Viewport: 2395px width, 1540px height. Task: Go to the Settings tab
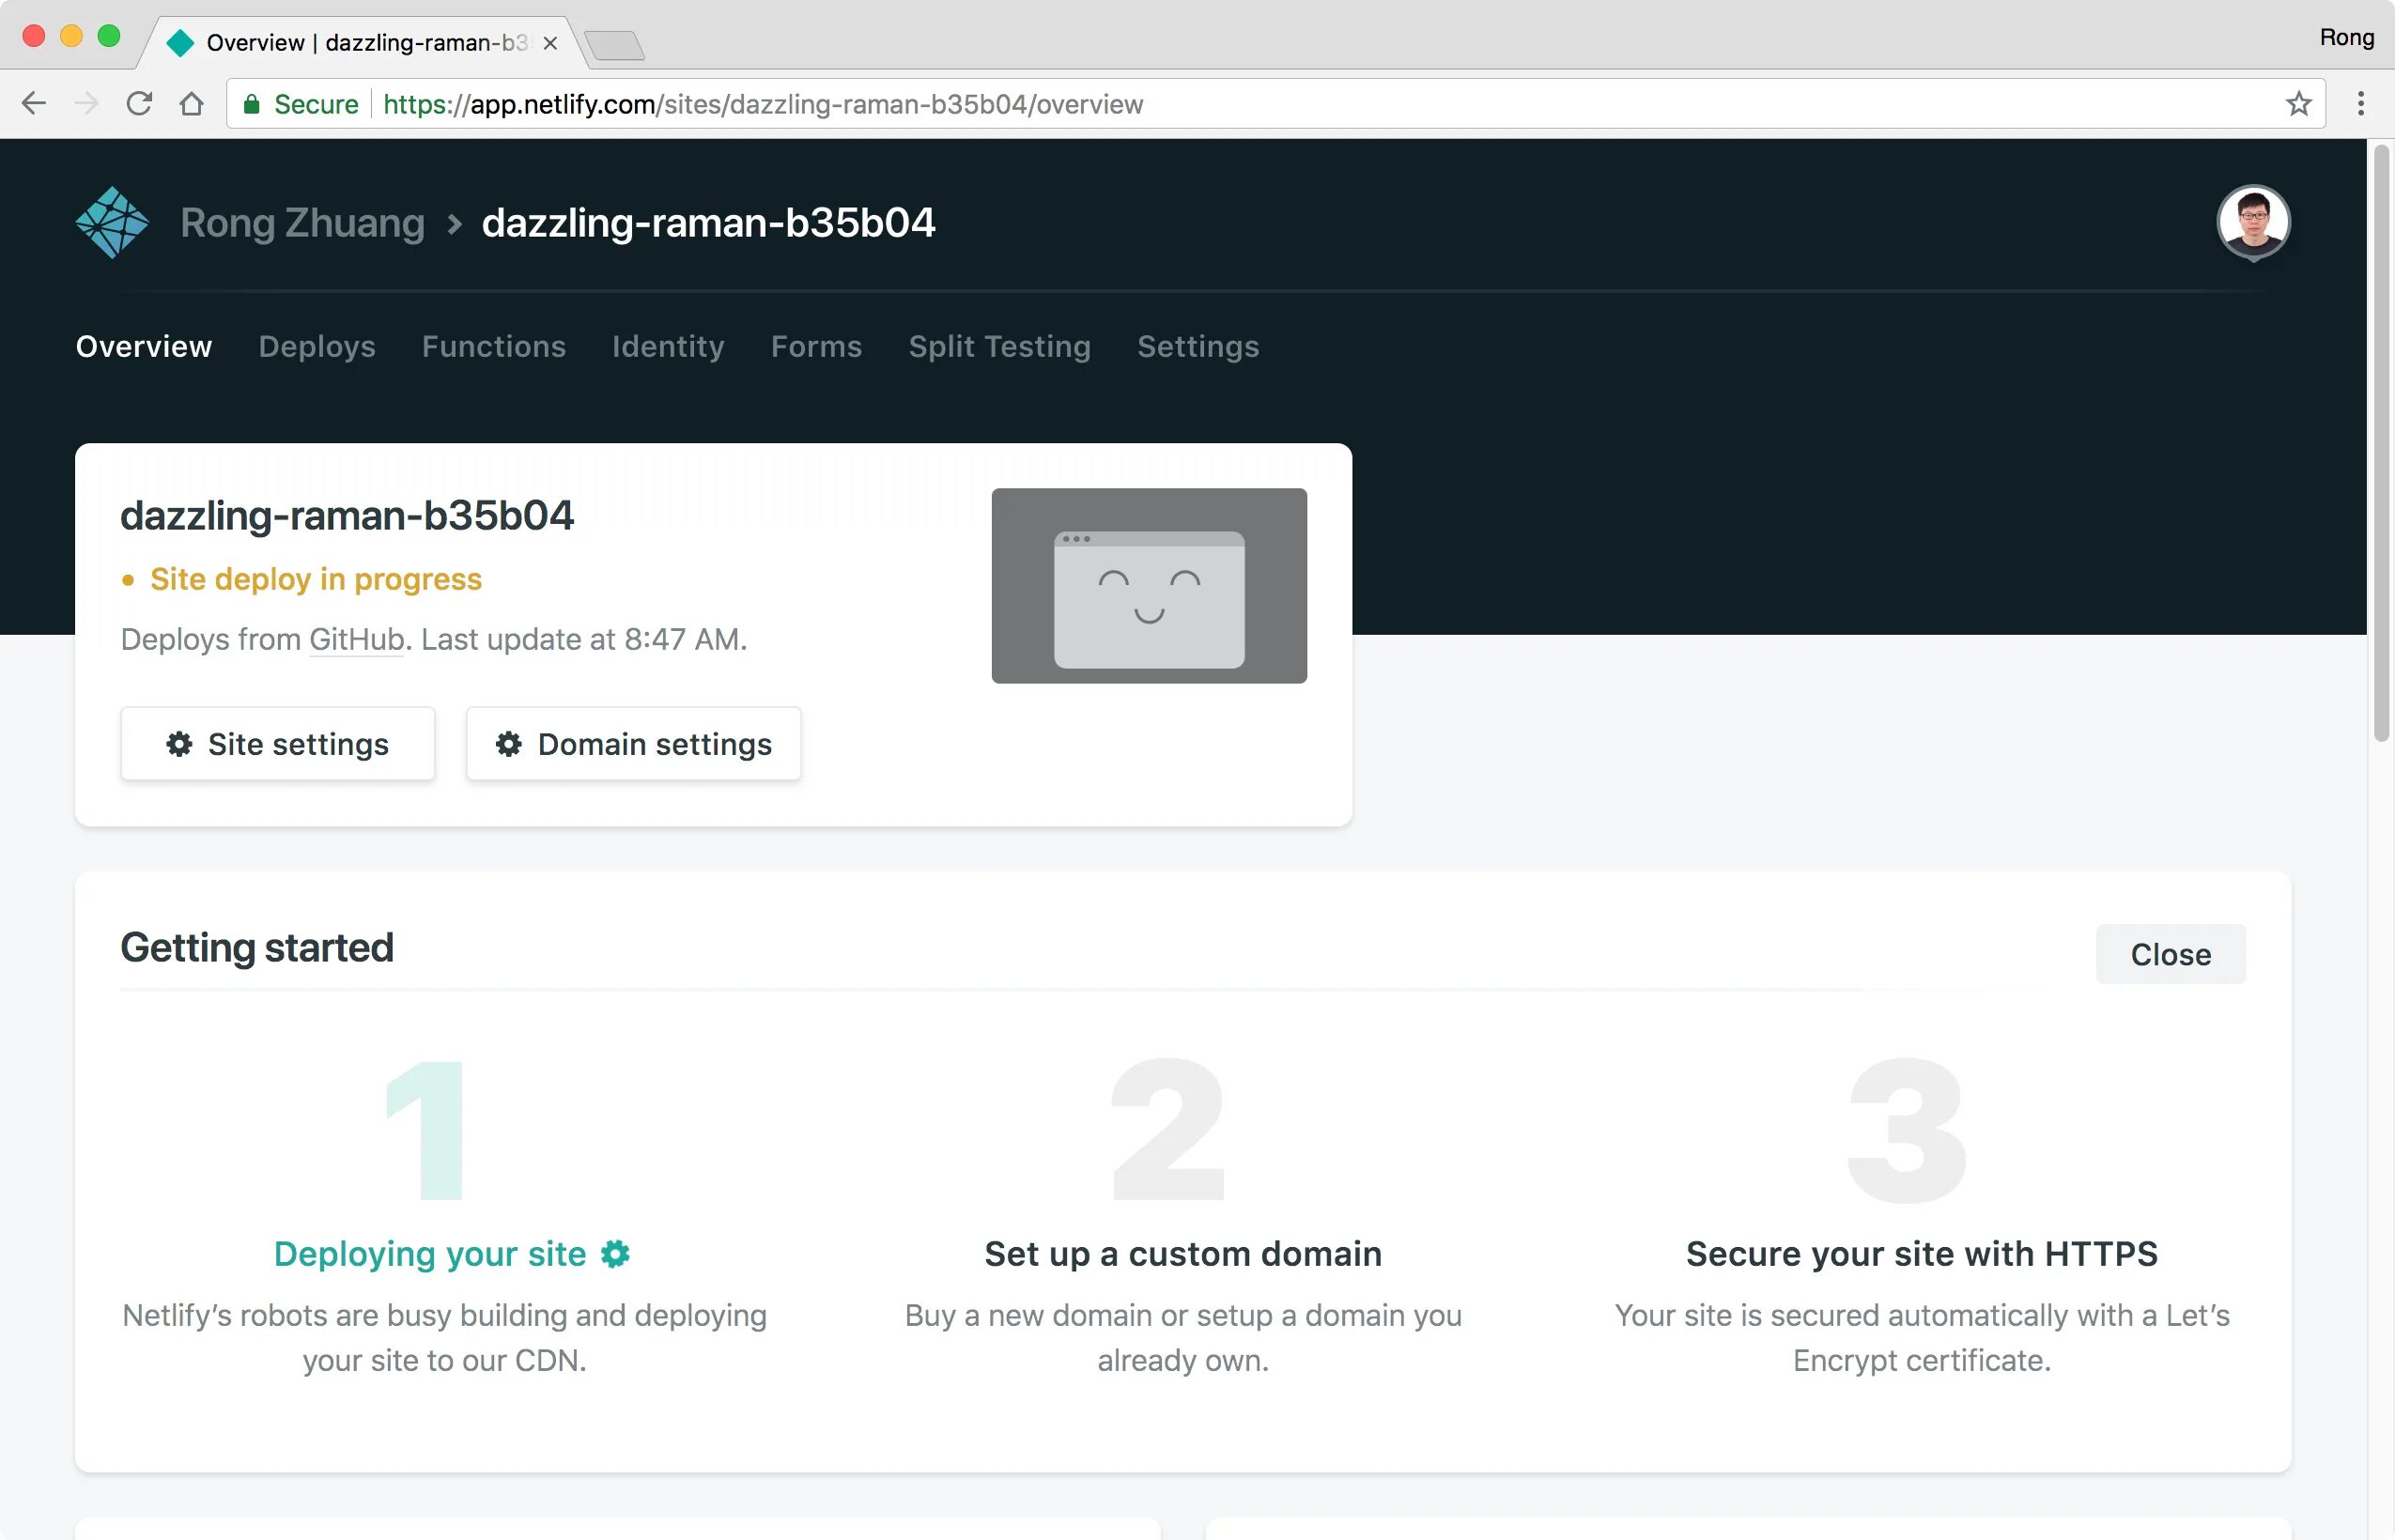coord(1197,346)
